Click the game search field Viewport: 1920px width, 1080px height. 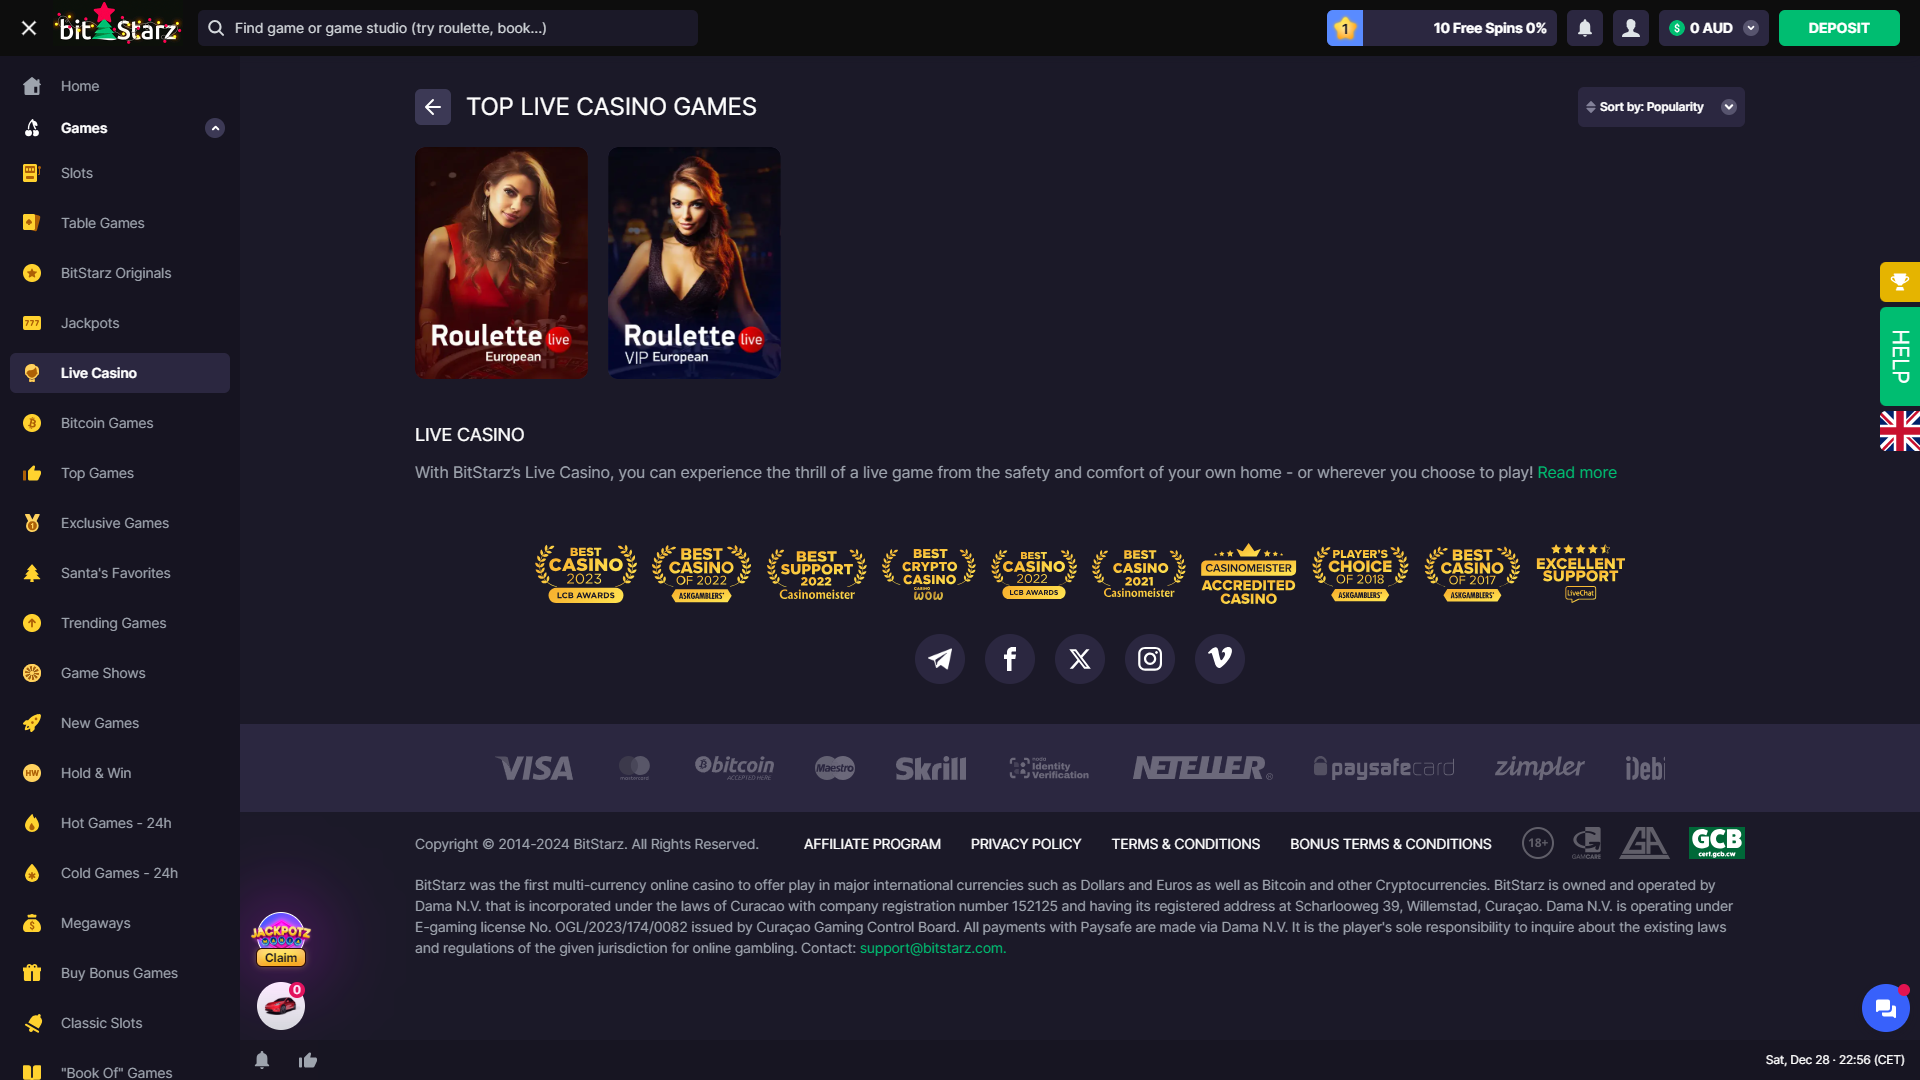point(448,28)
